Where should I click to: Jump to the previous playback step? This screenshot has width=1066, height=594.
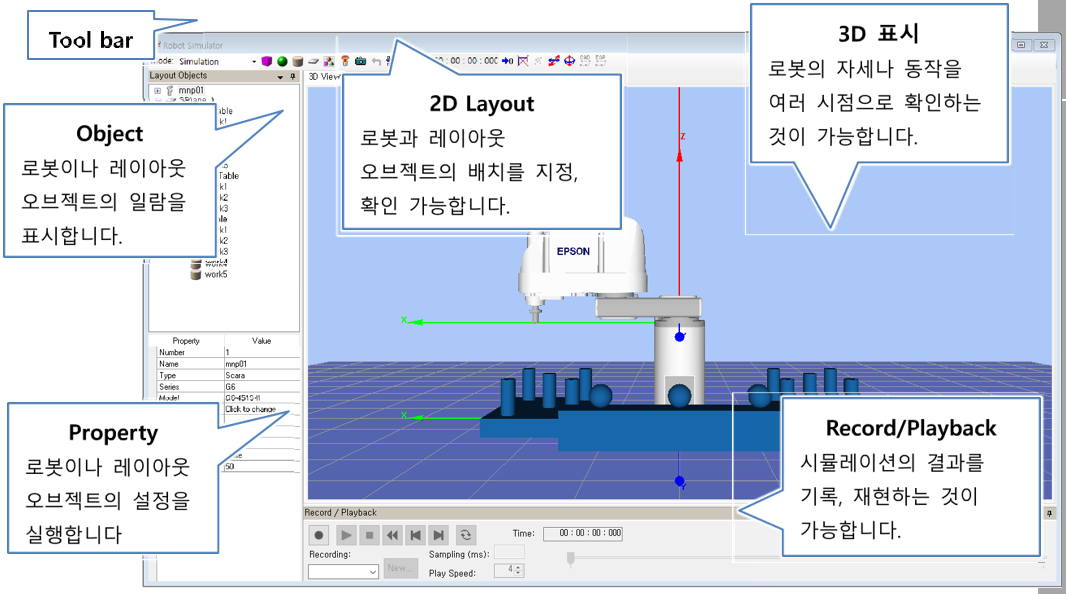pos(415,535)
